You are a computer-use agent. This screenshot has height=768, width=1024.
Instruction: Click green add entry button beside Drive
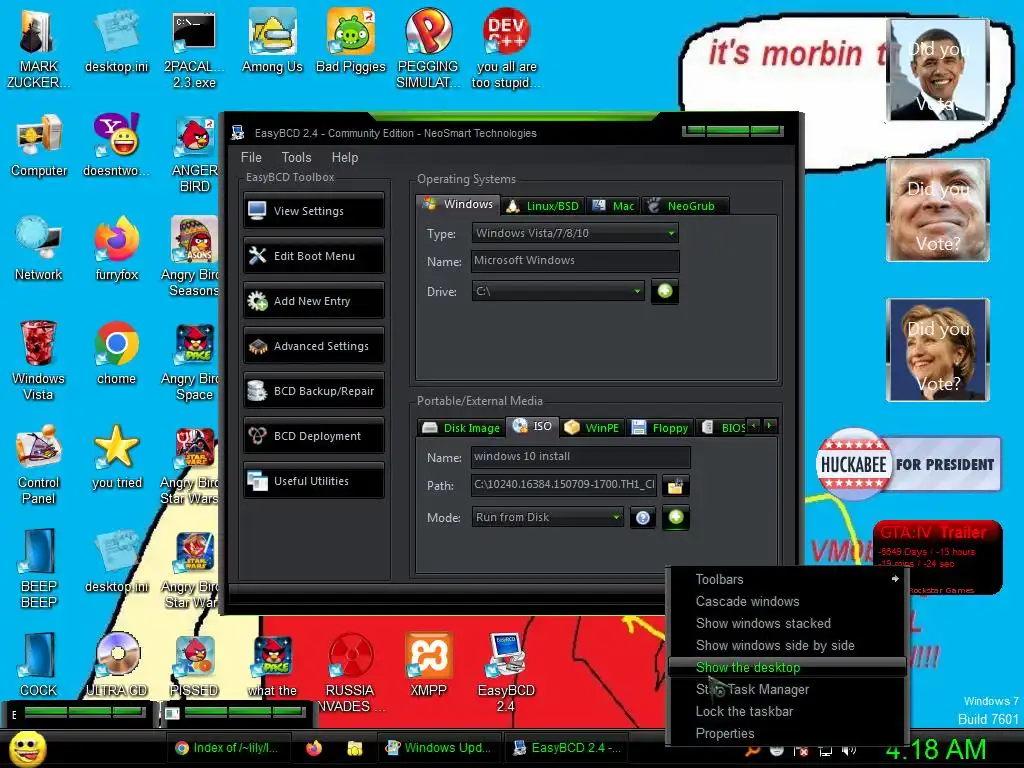pos(665,291)
